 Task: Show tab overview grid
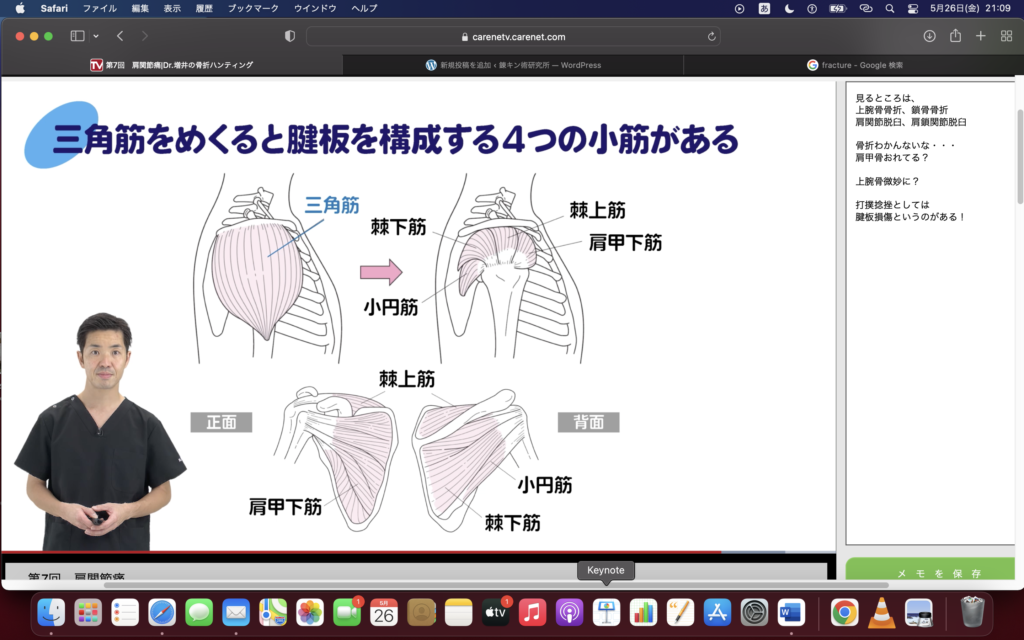click(1004, 36)
